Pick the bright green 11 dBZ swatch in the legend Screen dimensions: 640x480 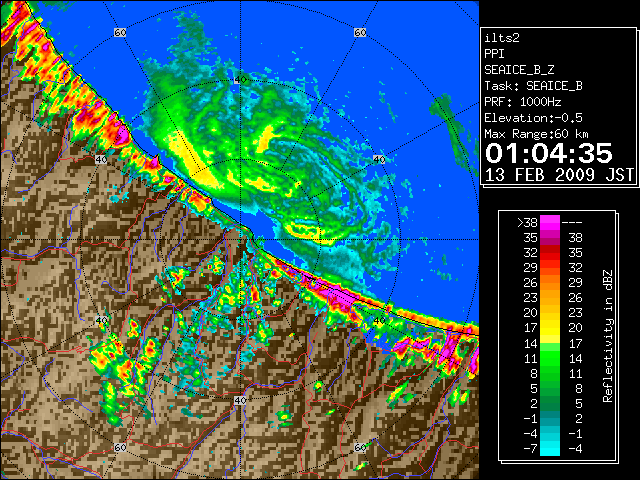pyautogui.click(x=550, y=358)
